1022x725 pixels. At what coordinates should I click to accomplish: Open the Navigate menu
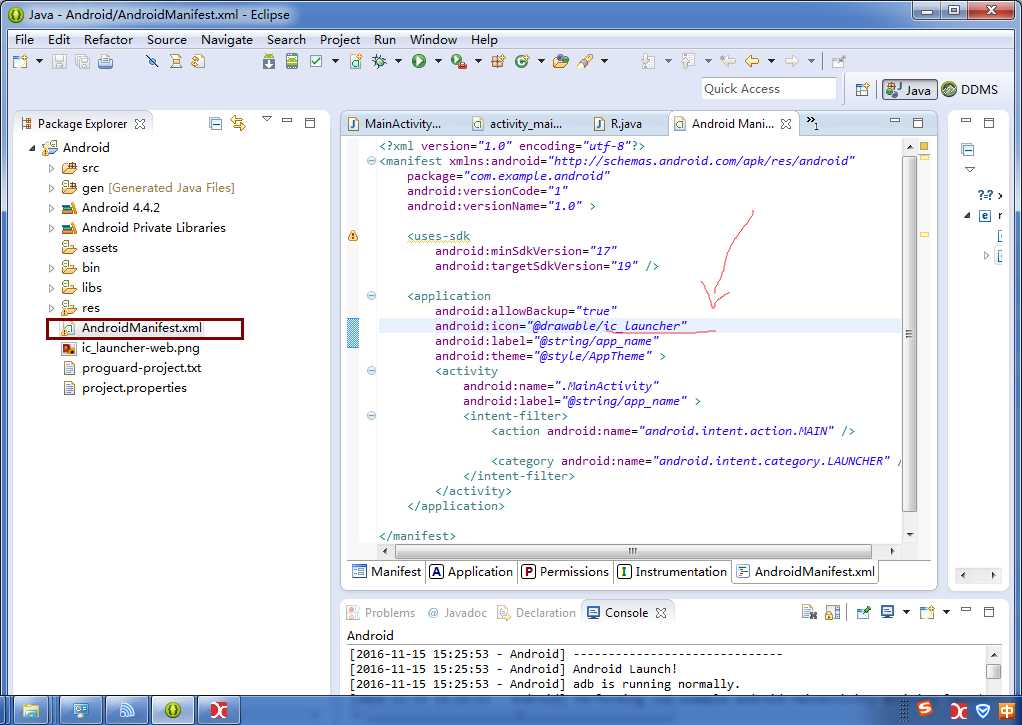click(227, 40)
